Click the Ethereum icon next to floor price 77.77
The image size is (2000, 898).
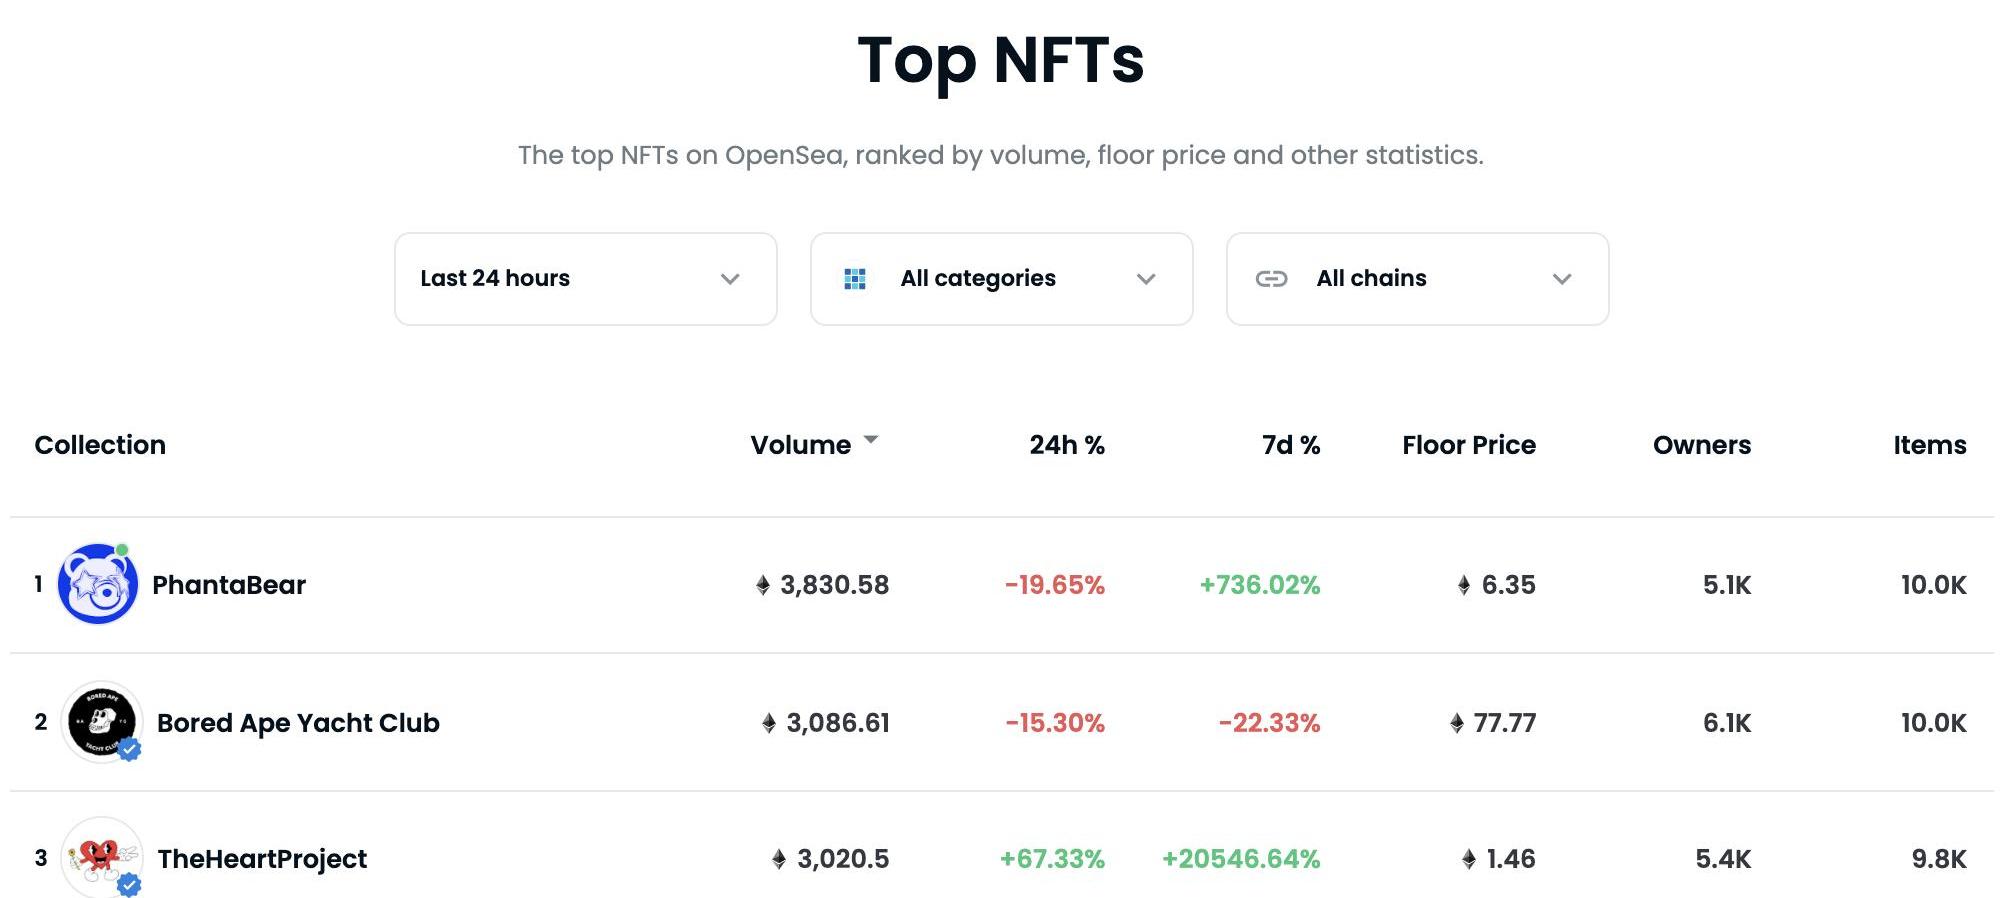coord(1457,723)
